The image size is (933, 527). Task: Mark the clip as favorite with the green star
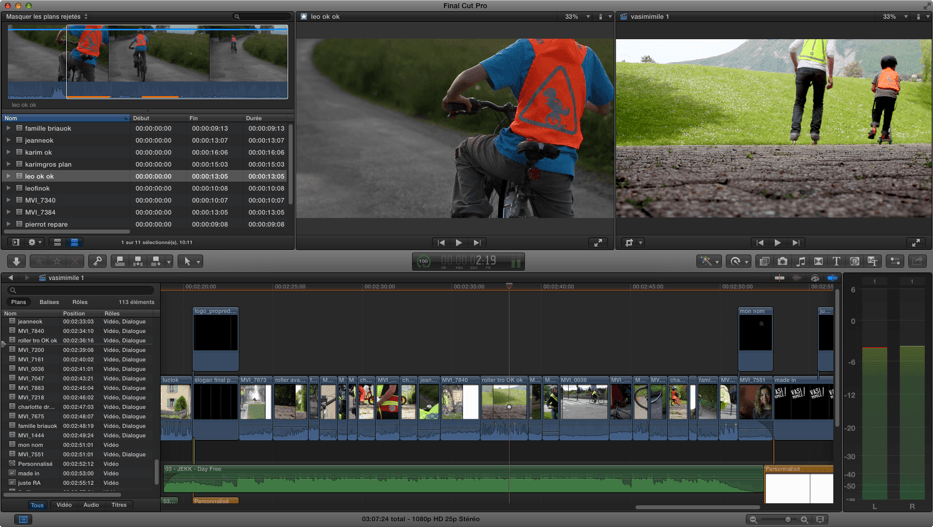(x=39, y=261)
